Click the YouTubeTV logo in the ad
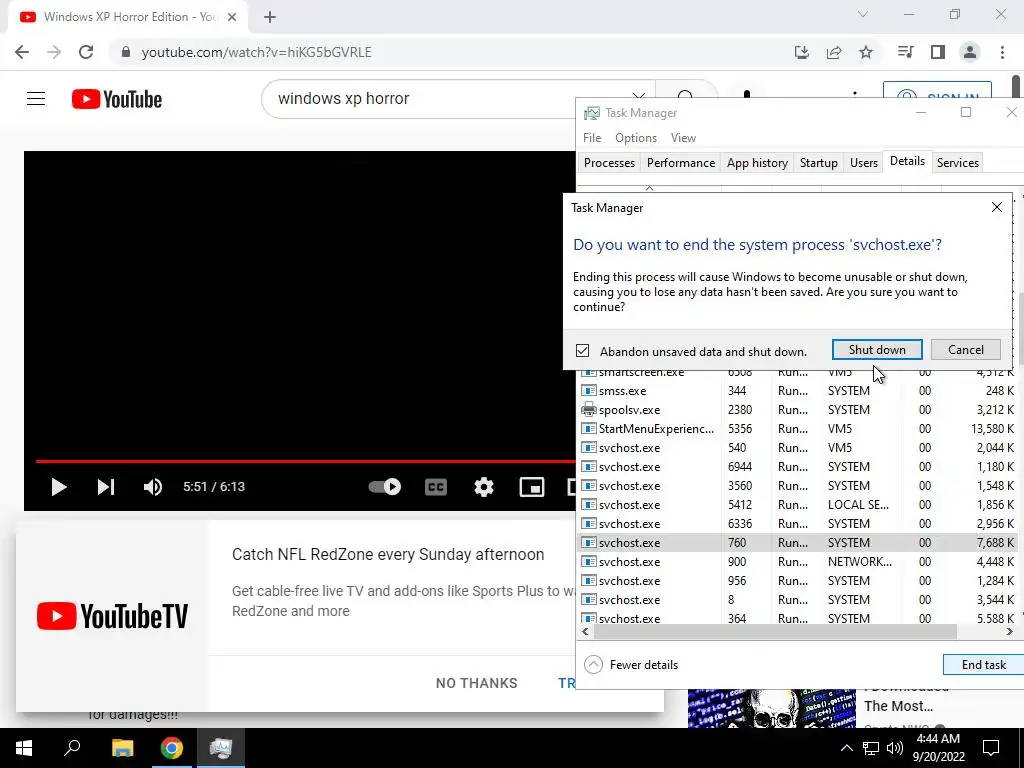This screenshot has width=1024, height=768. coord(112,616)
